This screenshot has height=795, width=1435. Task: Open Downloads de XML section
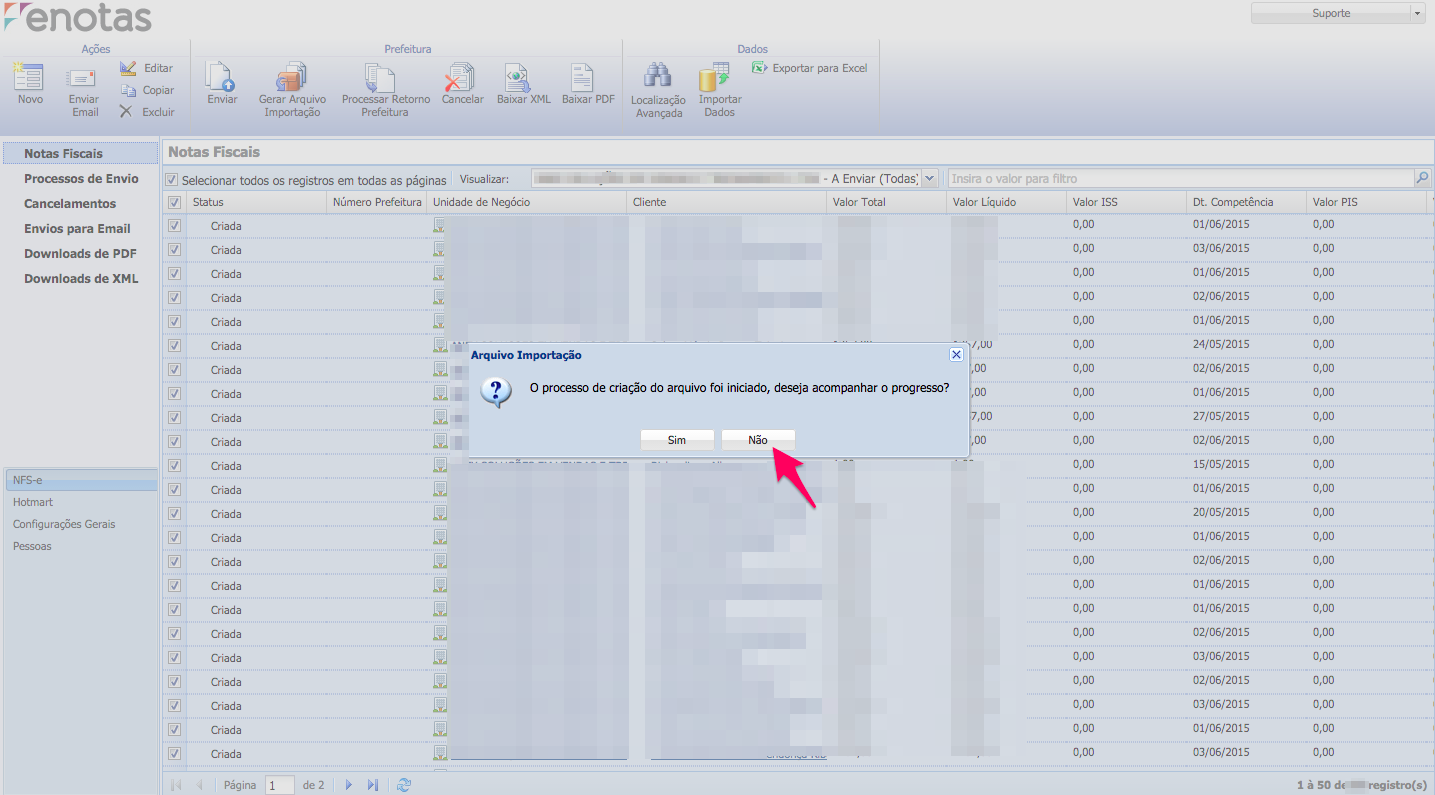click(81, 278)
